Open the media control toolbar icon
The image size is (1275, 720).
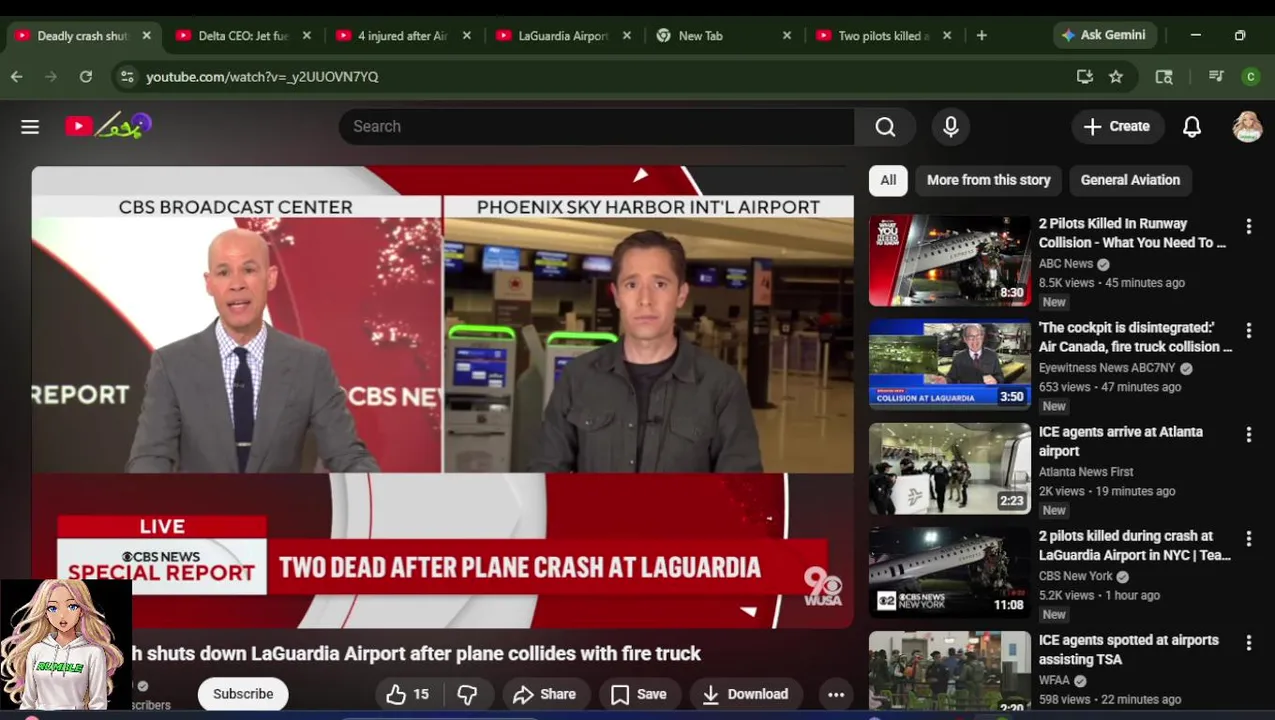pyautogui.click(x=1216, y=76)
